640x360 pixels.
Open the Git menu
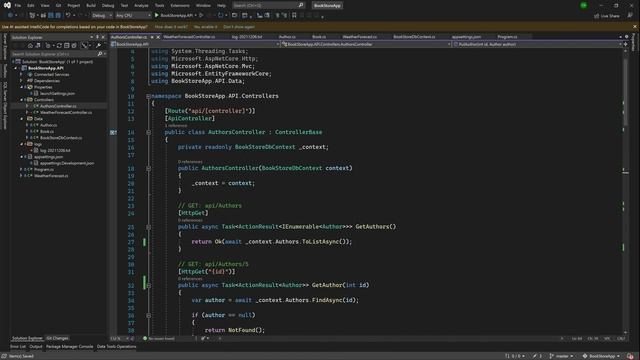tap(58, 5)
